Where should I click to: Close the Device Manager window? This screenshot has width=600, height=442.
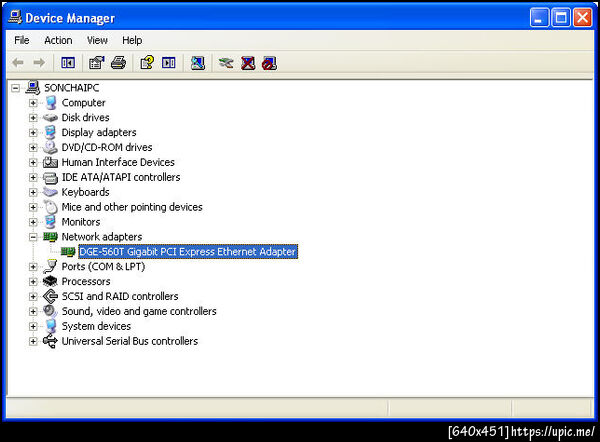[582, 18]
